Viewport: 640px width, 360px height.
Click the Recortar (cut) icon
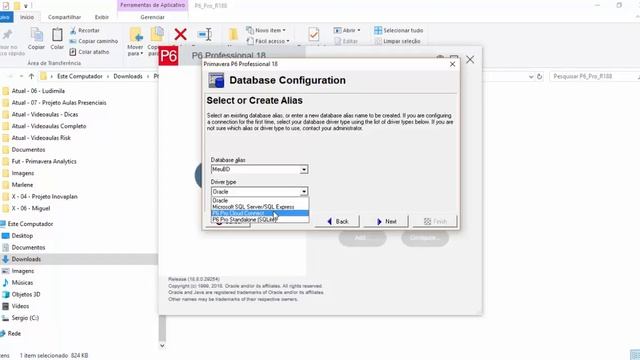[73, 31]
